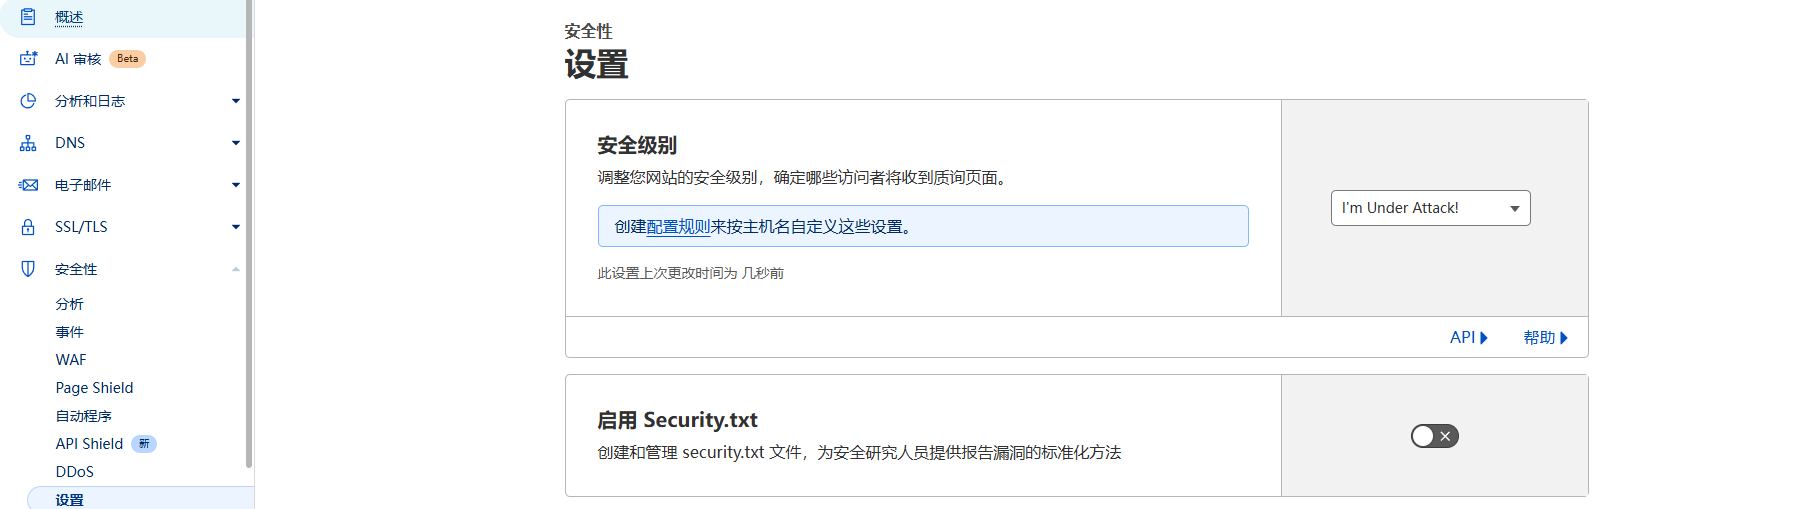This screenshot has height=509, width=1806.
Task: Open the 配置规则 link
Action: [x=678, y=227]
